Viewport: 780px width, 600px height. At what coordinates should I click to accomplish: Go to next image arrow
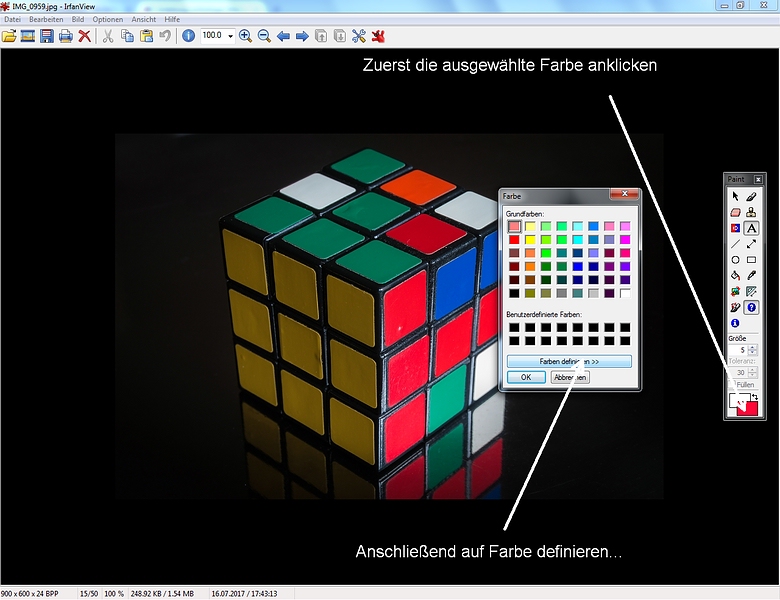(x=302, y=36)
